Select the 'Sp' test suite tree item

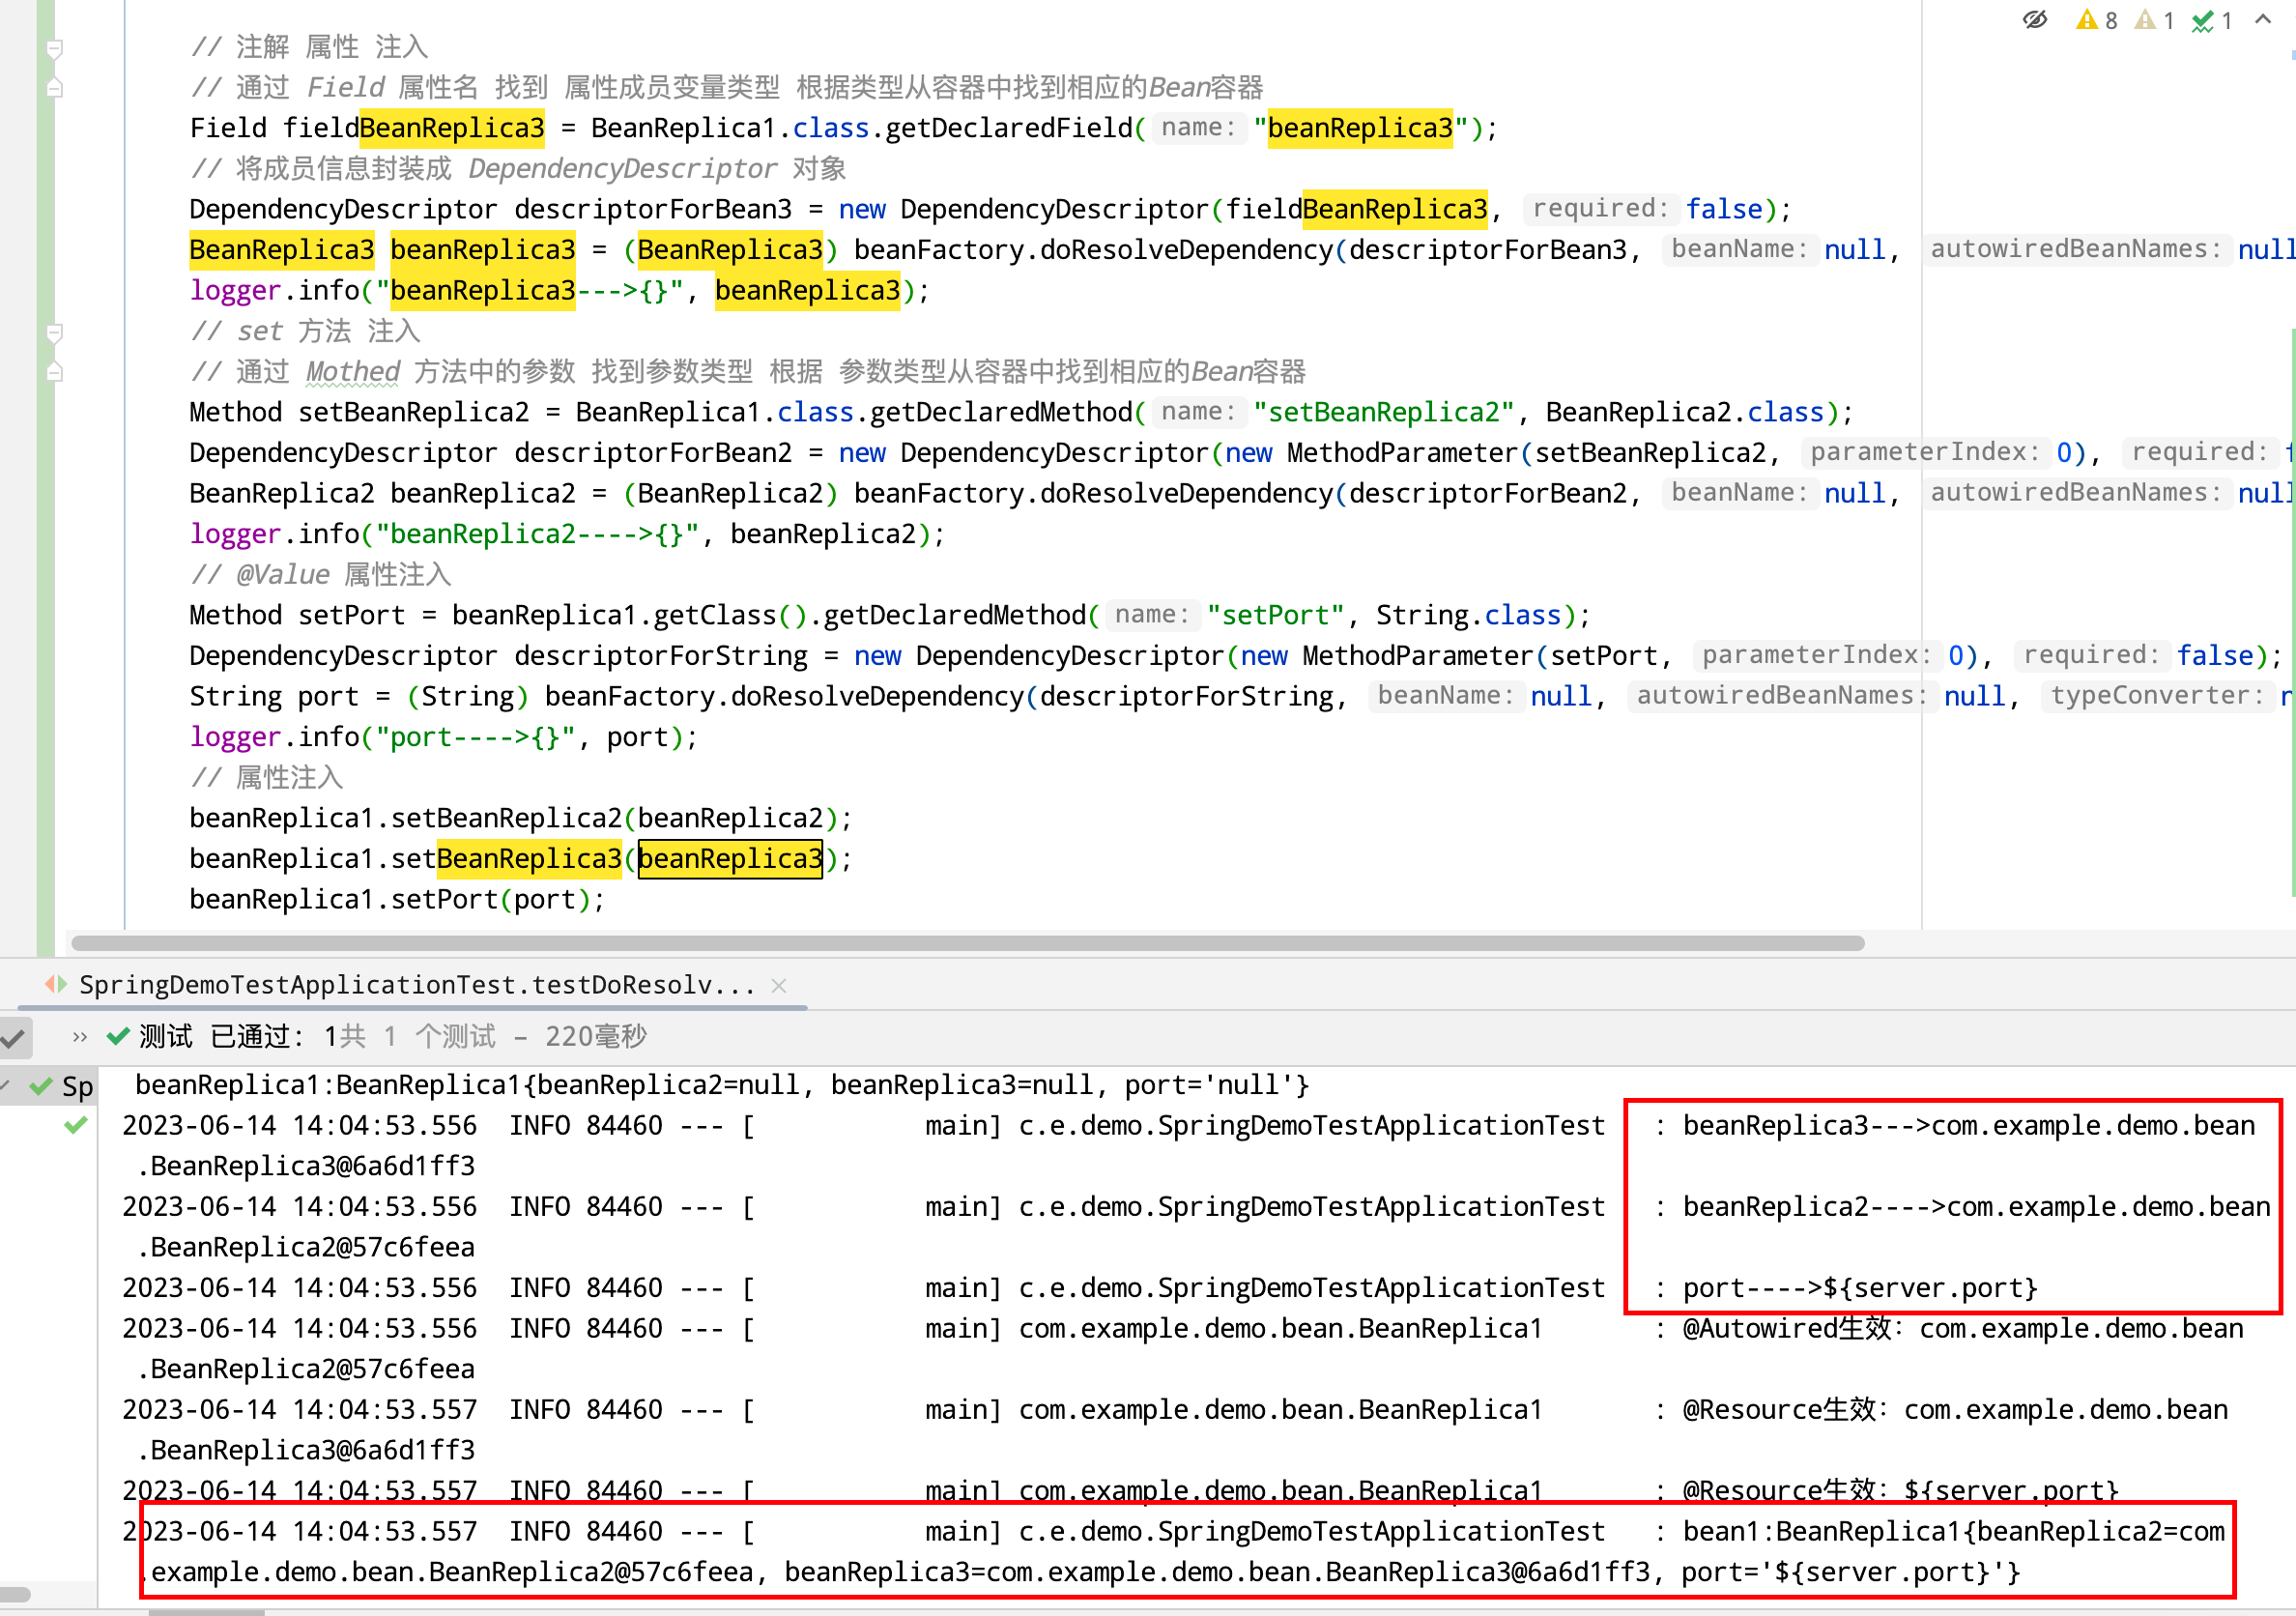[60, 1086]
